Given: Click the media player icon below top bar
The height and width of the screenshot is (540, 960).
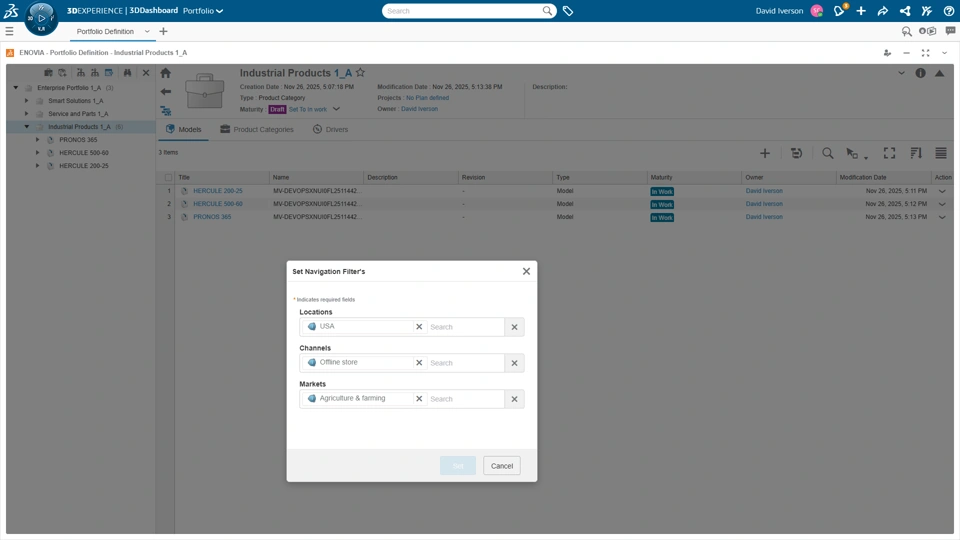Looking at the screenshot, I should tap(928, 31).
